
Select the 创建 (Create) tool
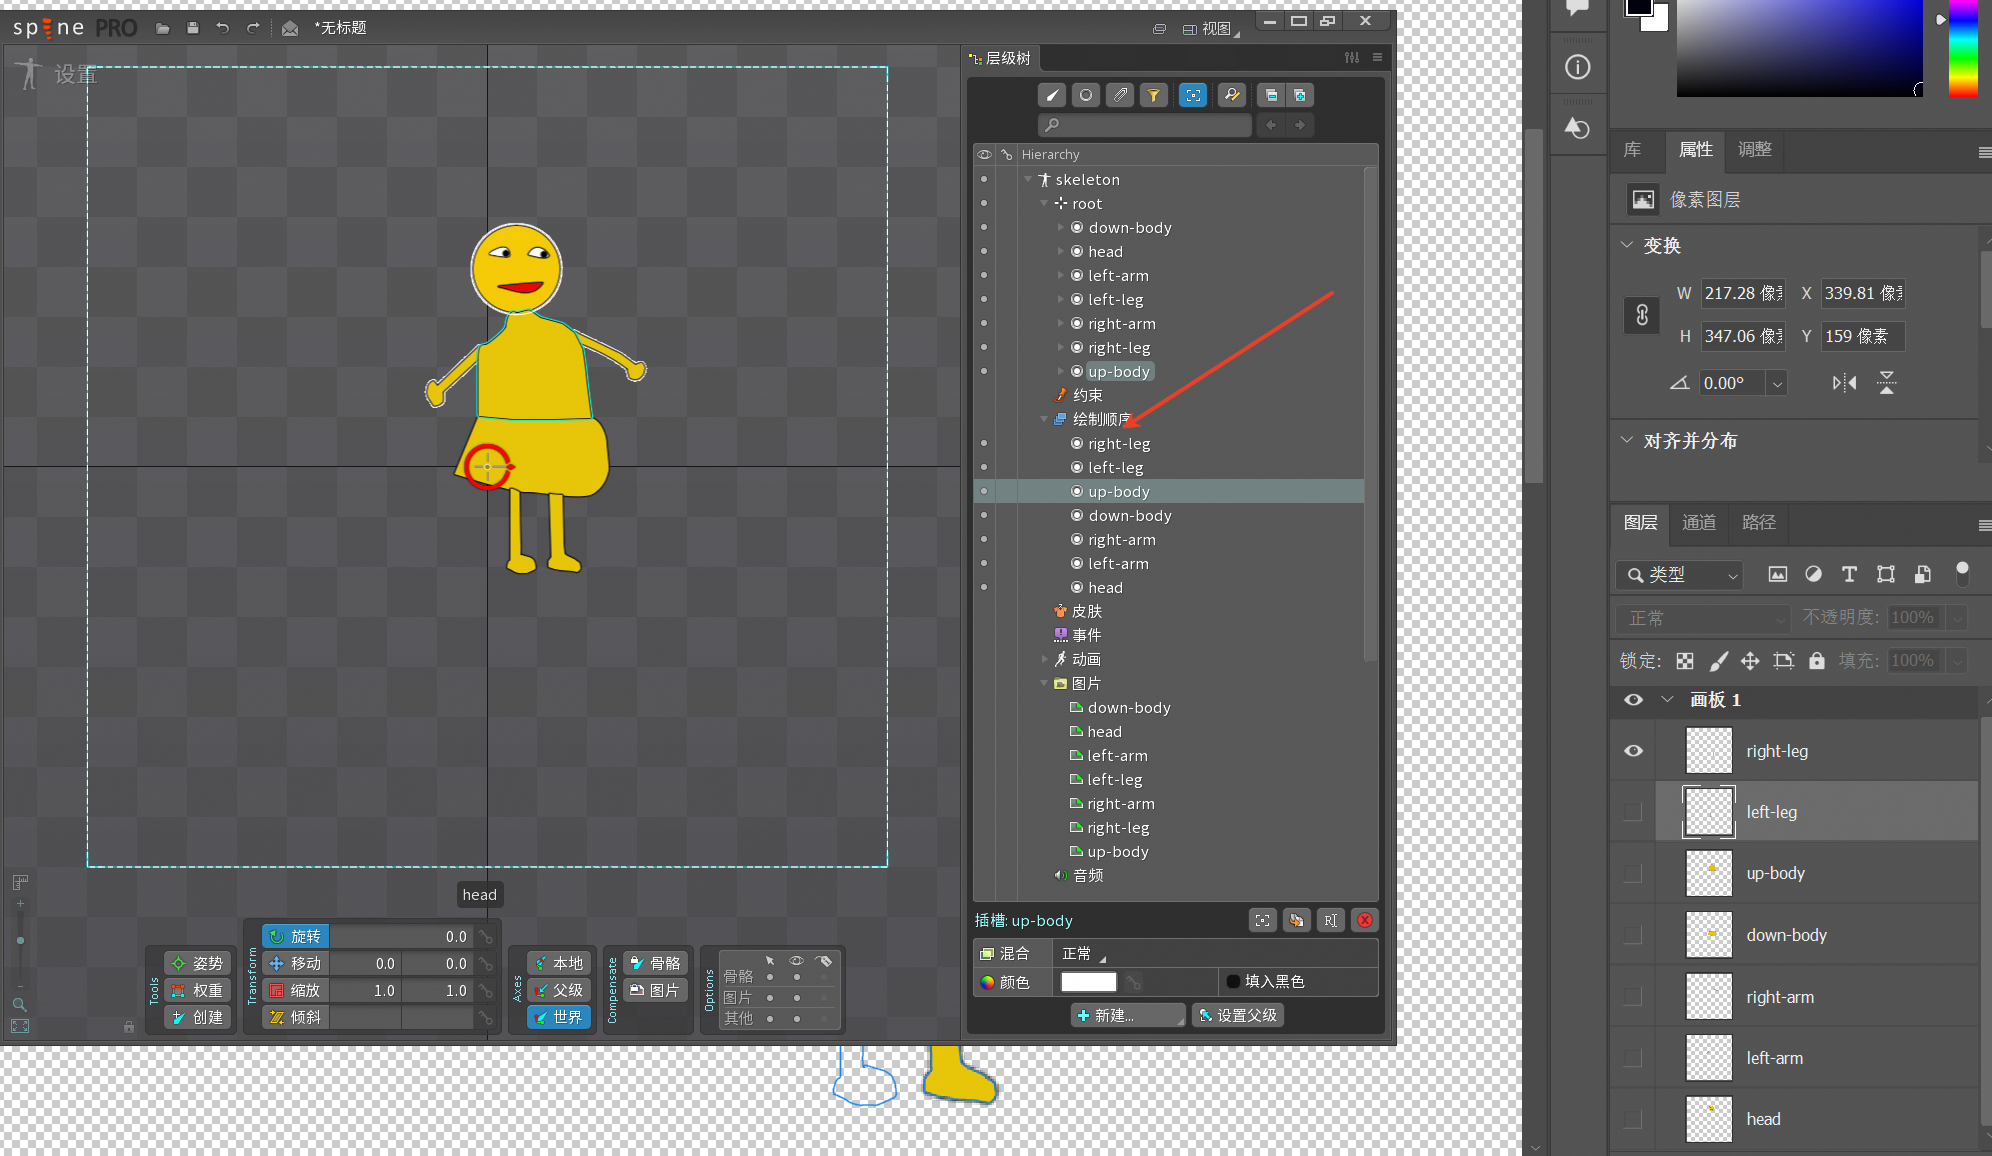[198, 1017]
